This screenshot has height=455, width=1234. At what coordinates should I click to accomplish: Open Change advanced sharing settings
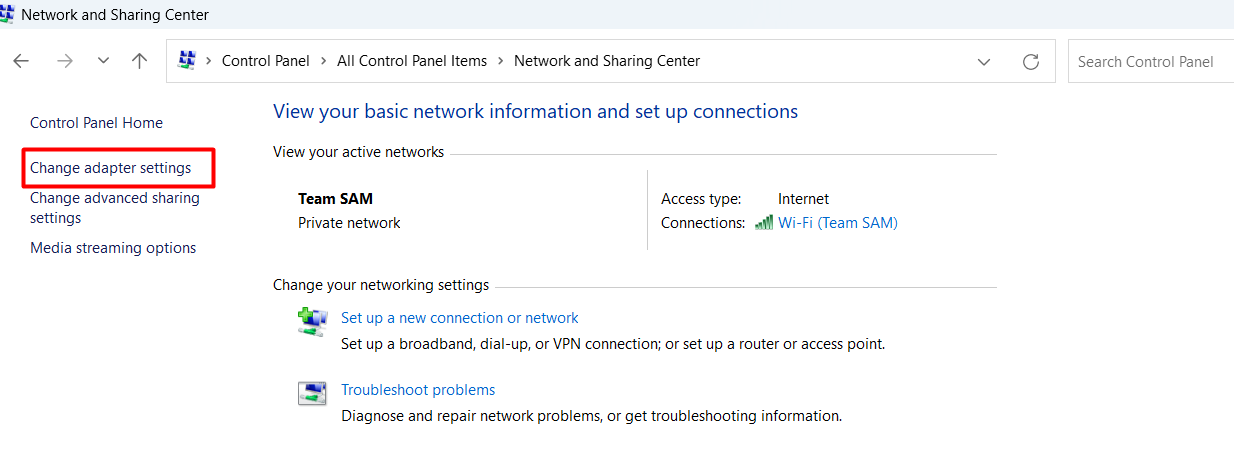pyautogui.click(x=115, y=208)
